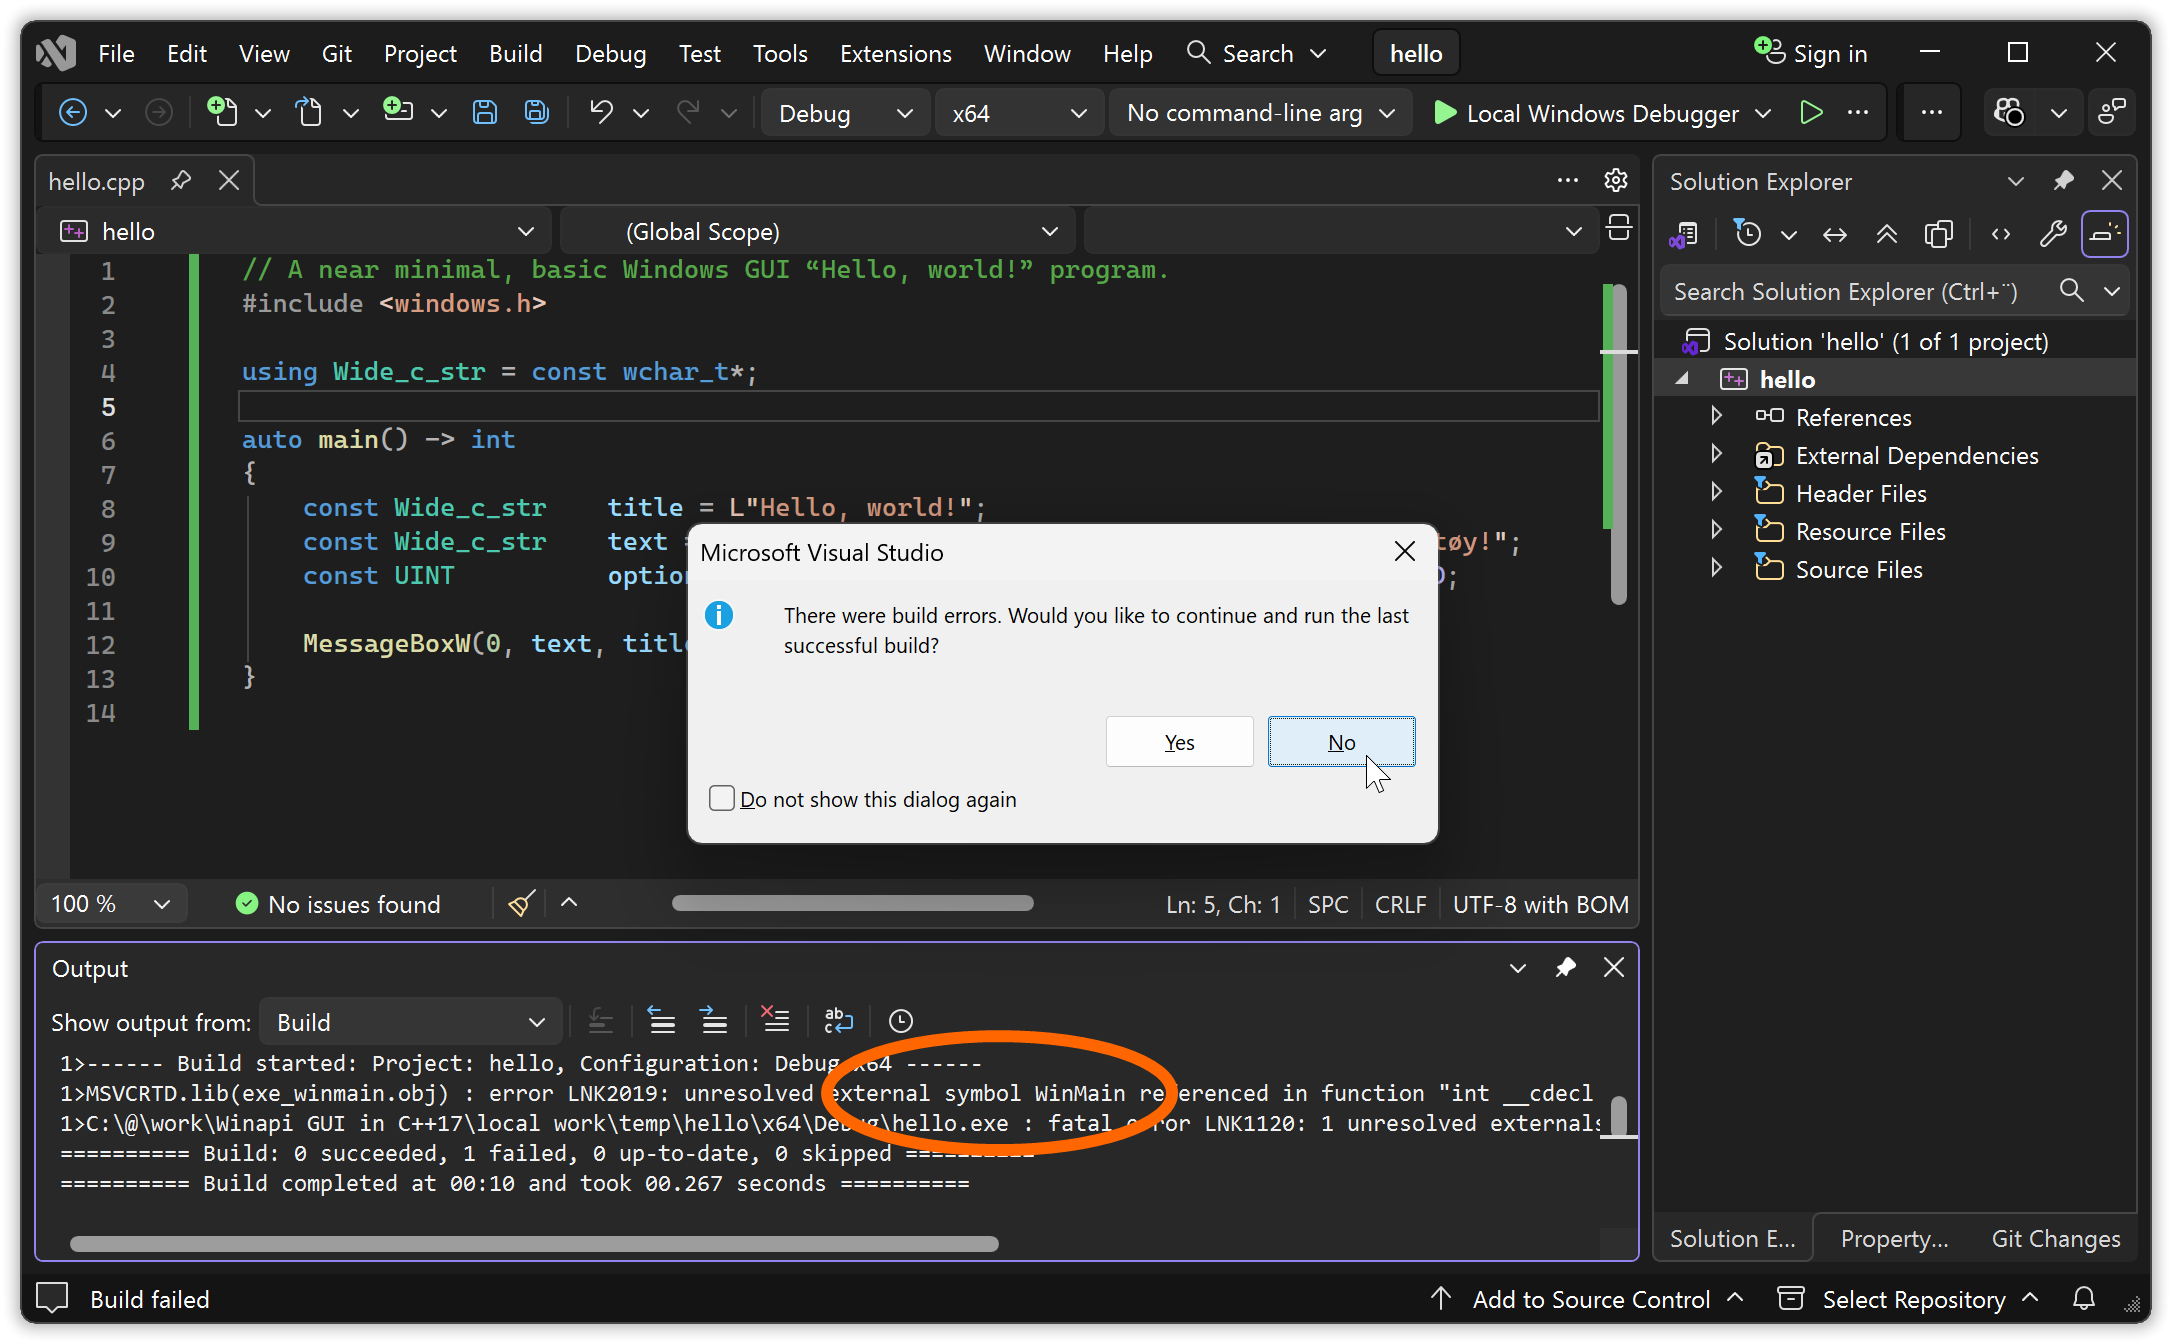Expand the Source Files folder
This screenshot has height=1344, width=2172.
pyautogui.click(x=1716, y=569)
